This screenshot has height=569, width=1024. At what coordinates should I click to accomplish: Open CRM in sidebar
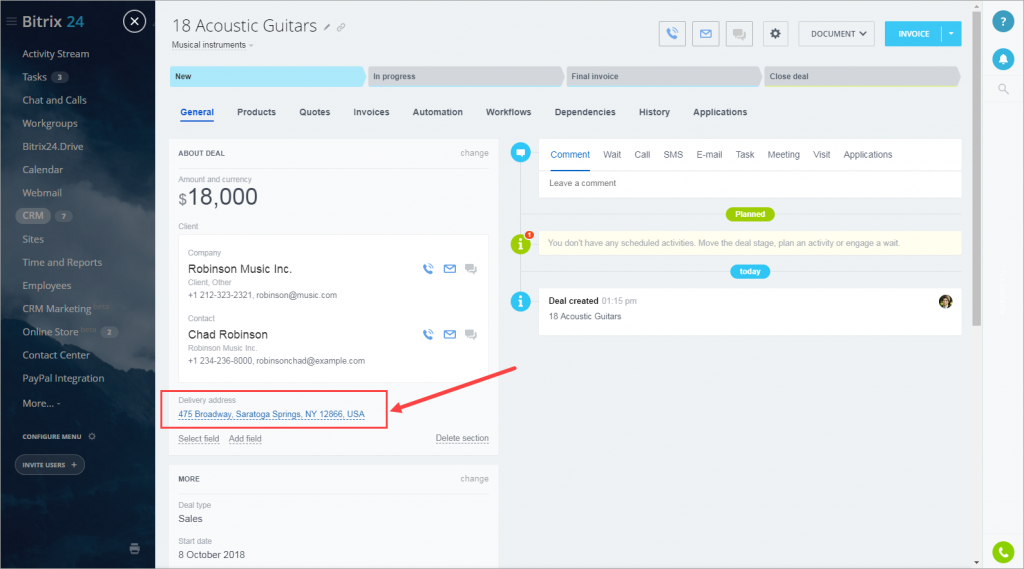tap(33, 216)
